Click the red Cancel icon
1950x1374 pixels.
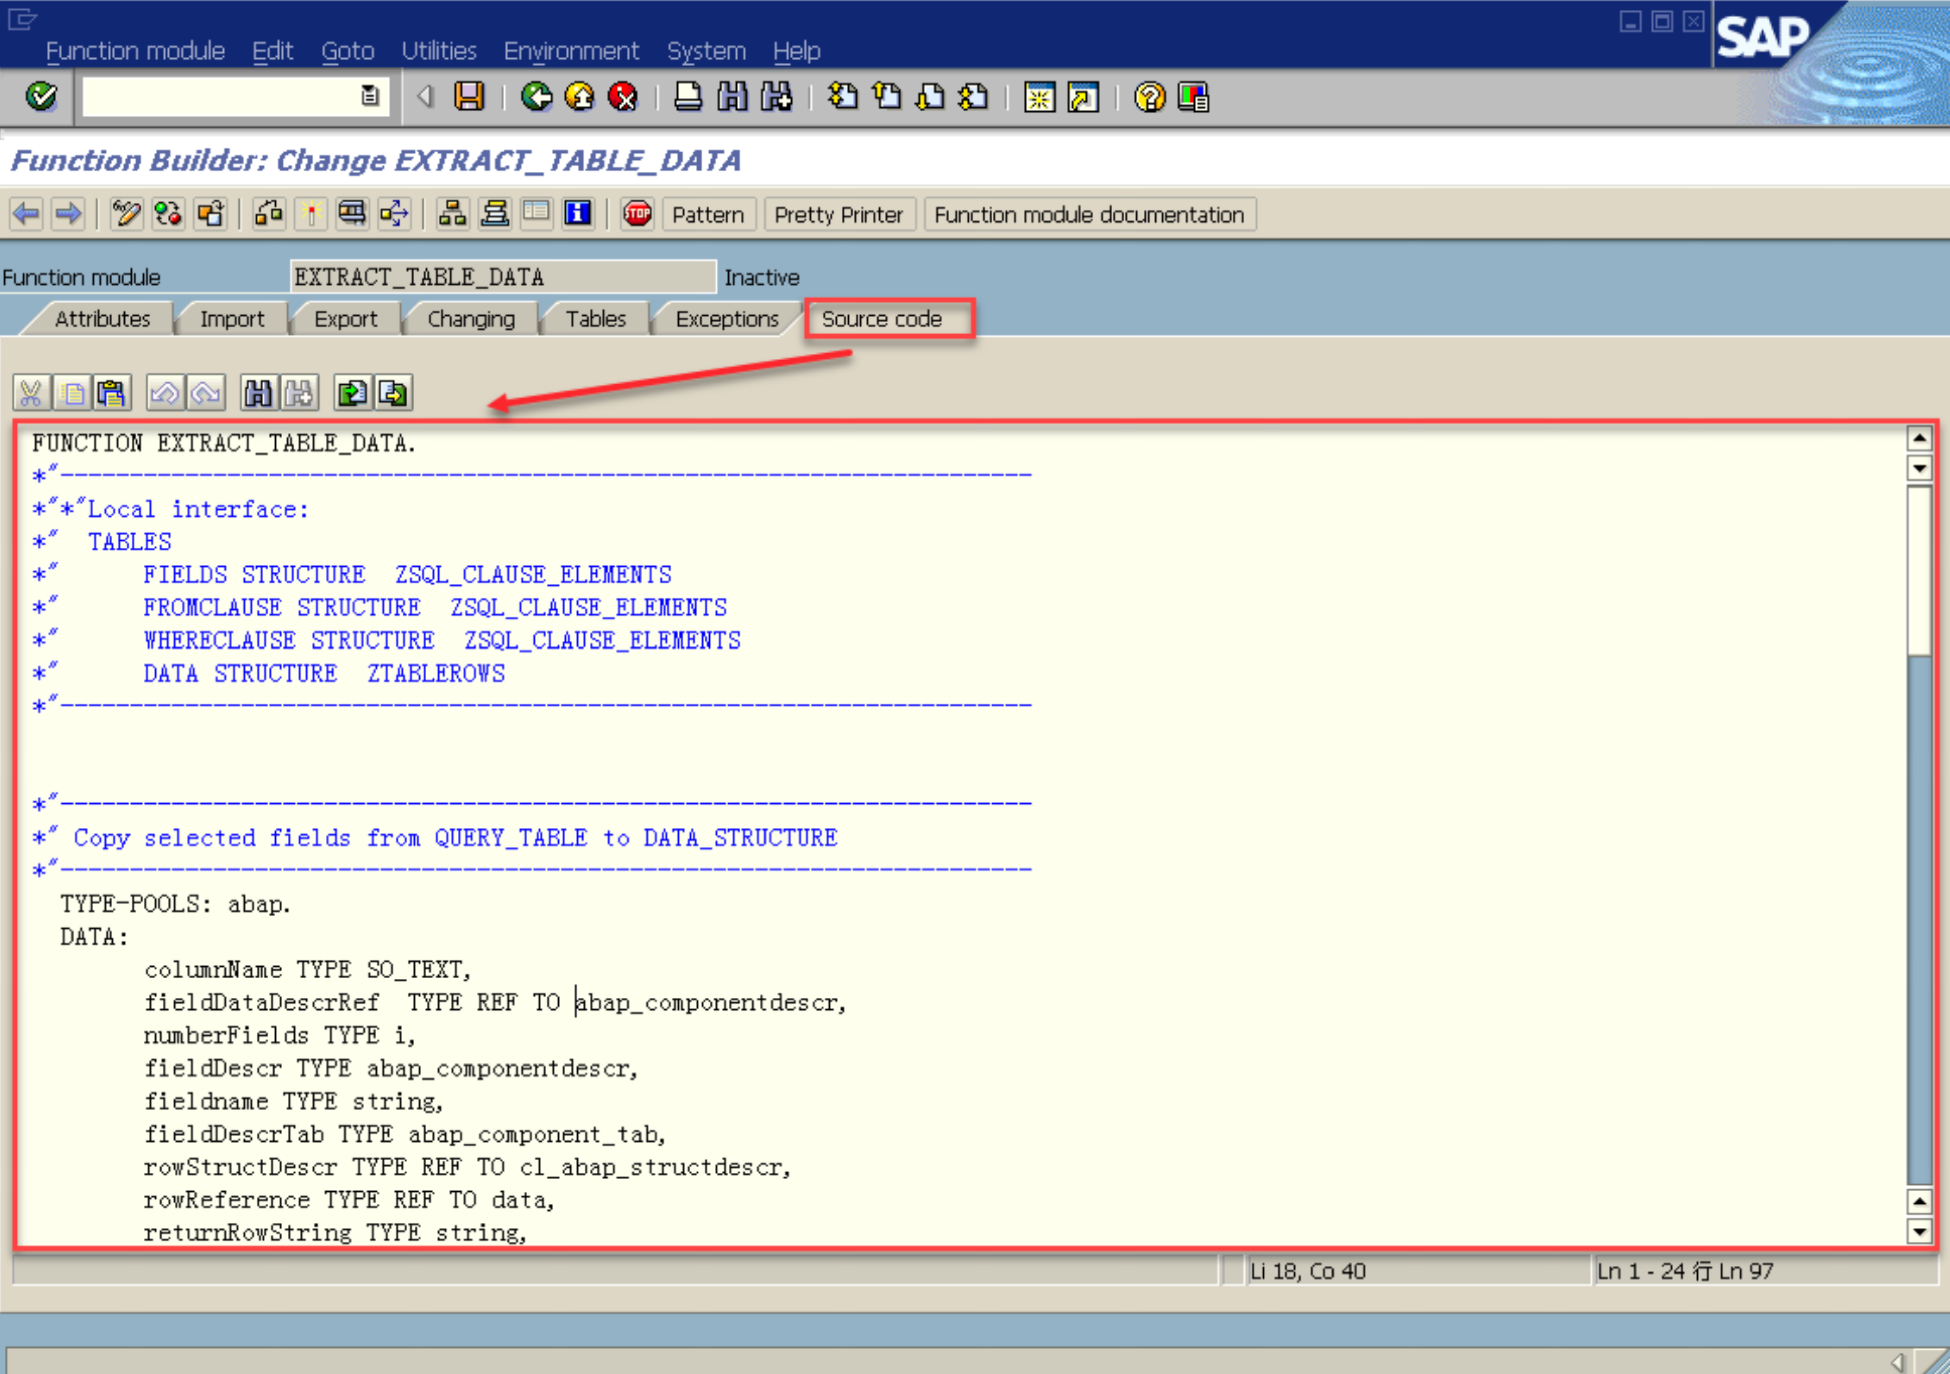624,97
